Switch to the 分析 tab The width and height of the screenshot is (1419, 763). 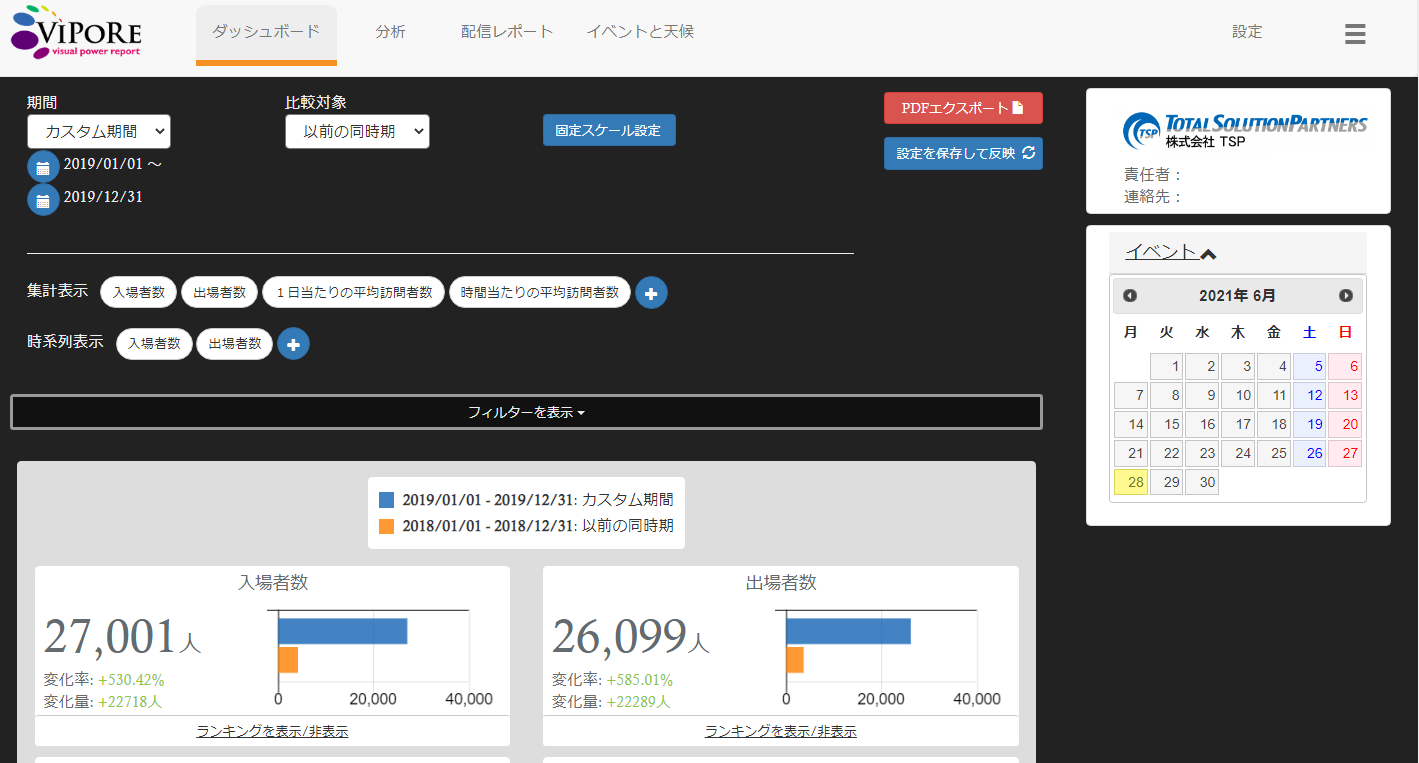pos(390,32)
